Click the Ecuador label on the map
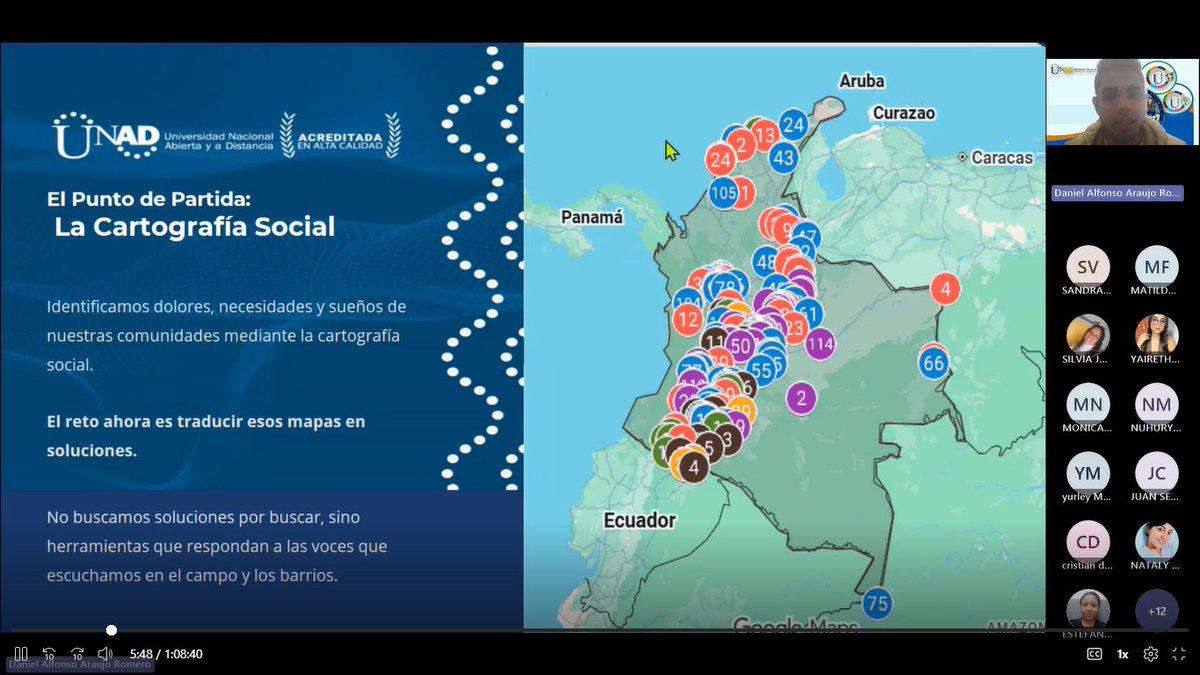The width and height of the screenshot is (1200, 675). 640,520
